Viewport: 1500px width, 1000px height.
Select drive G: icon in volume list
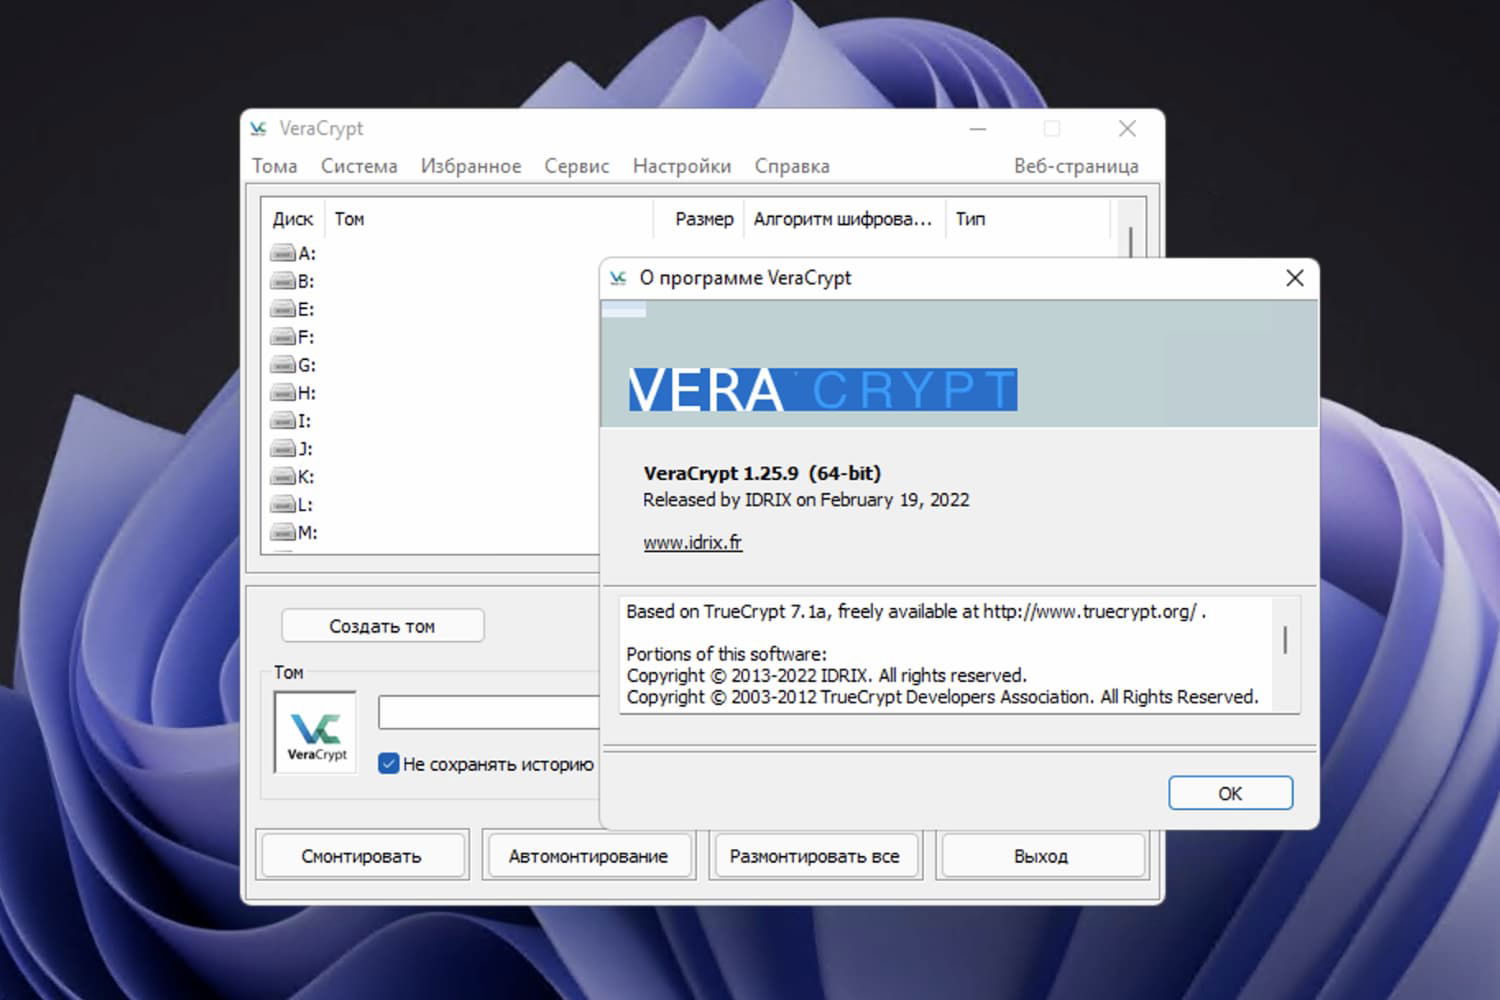pos(283,366)
